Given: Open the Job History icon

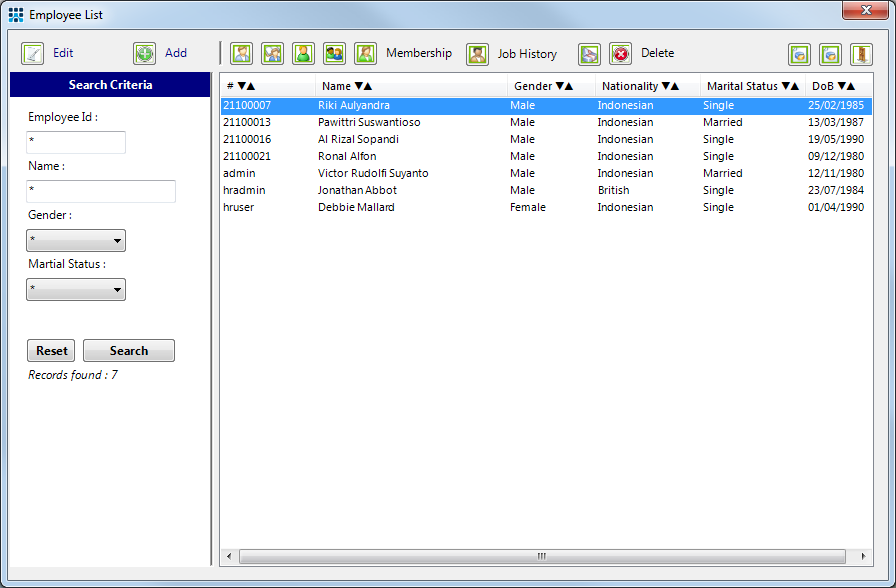Looking at the screenshot, I should 475,53.
